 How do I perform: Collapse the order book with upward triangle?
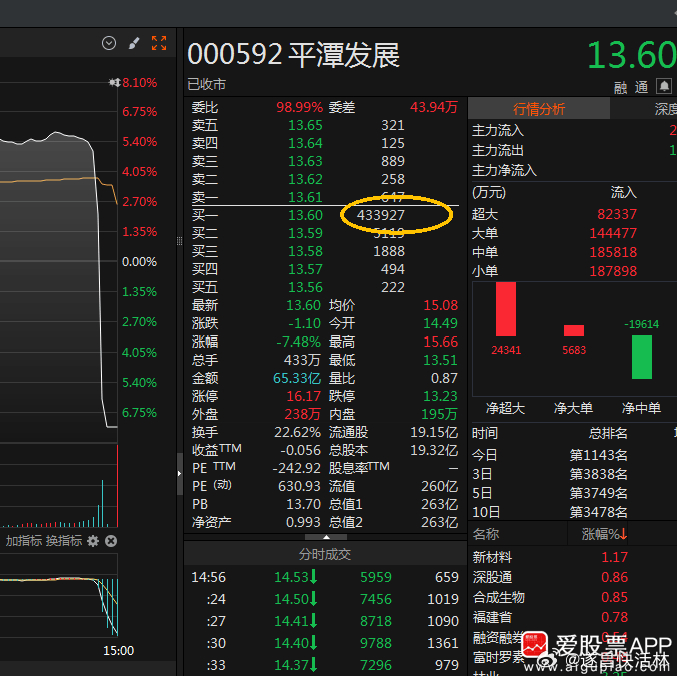click(x=326, y=537)
